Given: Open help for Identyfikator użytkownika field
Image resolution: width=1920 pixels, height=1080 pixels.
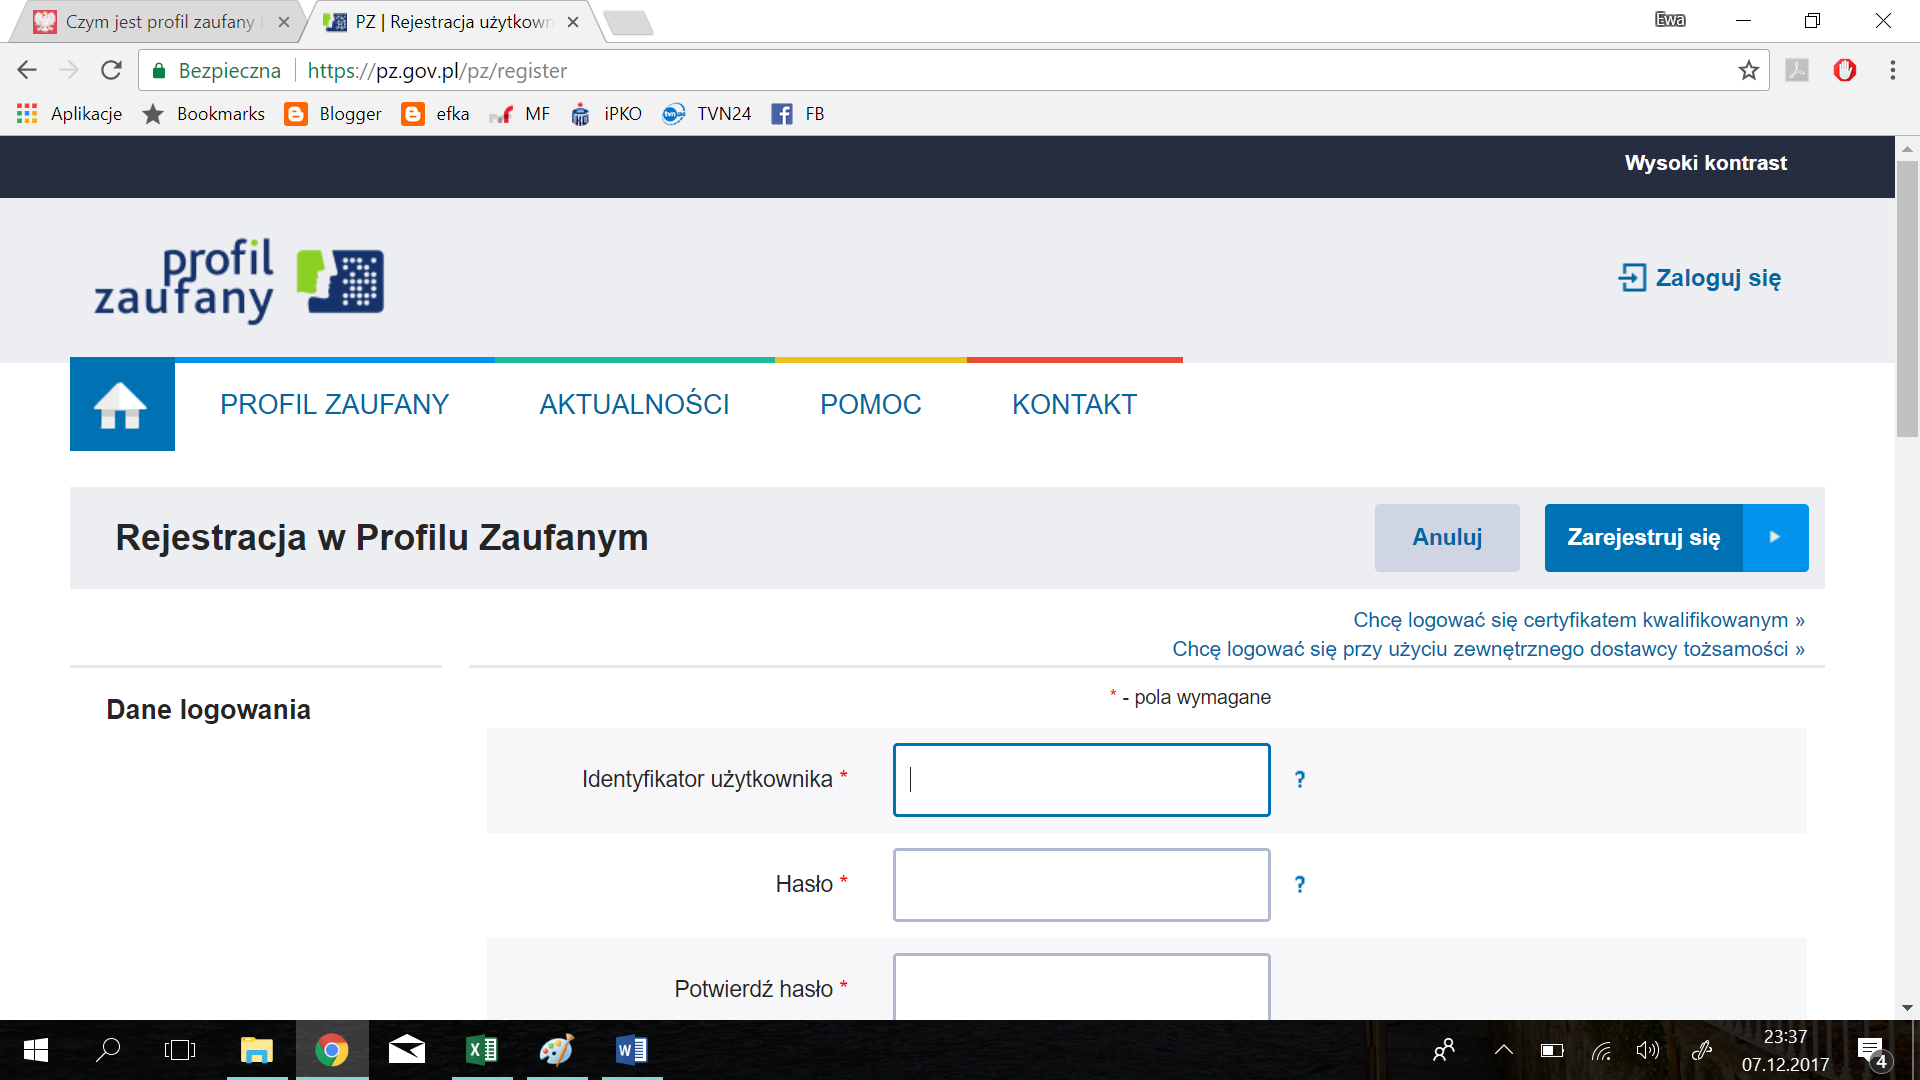Looking at the screenshot, I should (x=1299, y=779).
